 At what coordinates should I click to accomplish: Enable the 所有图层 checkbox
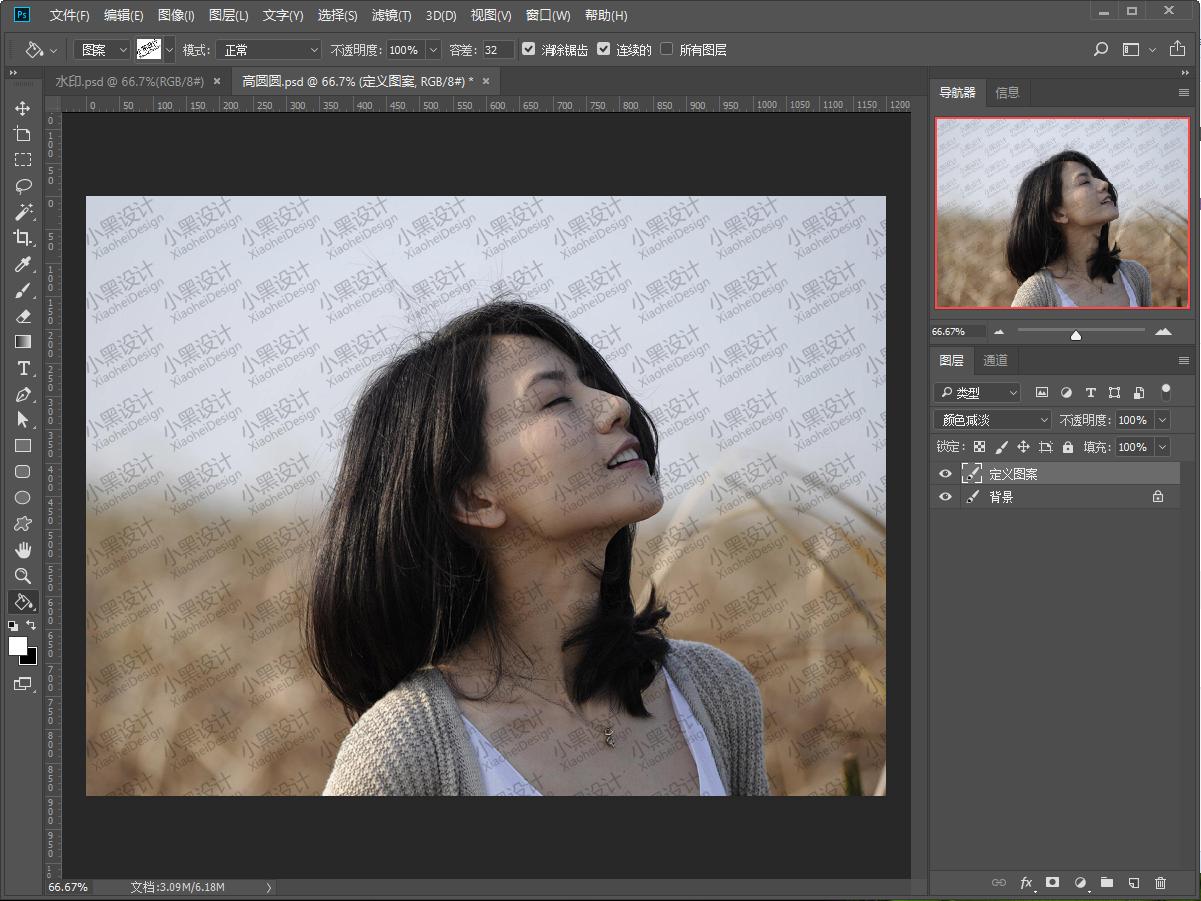pos(667,49)
